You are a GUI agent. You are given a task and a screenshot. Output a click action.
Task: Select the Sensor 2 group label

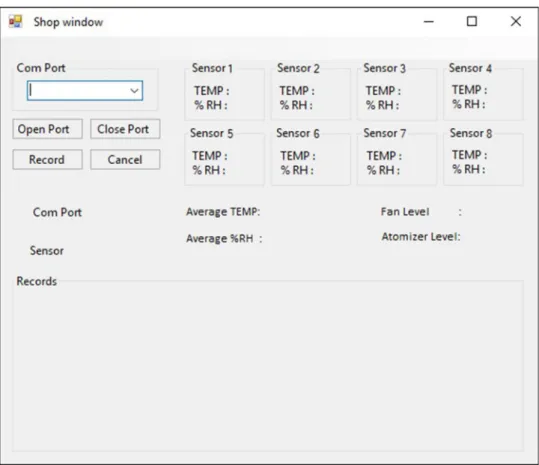coord(298,68)
